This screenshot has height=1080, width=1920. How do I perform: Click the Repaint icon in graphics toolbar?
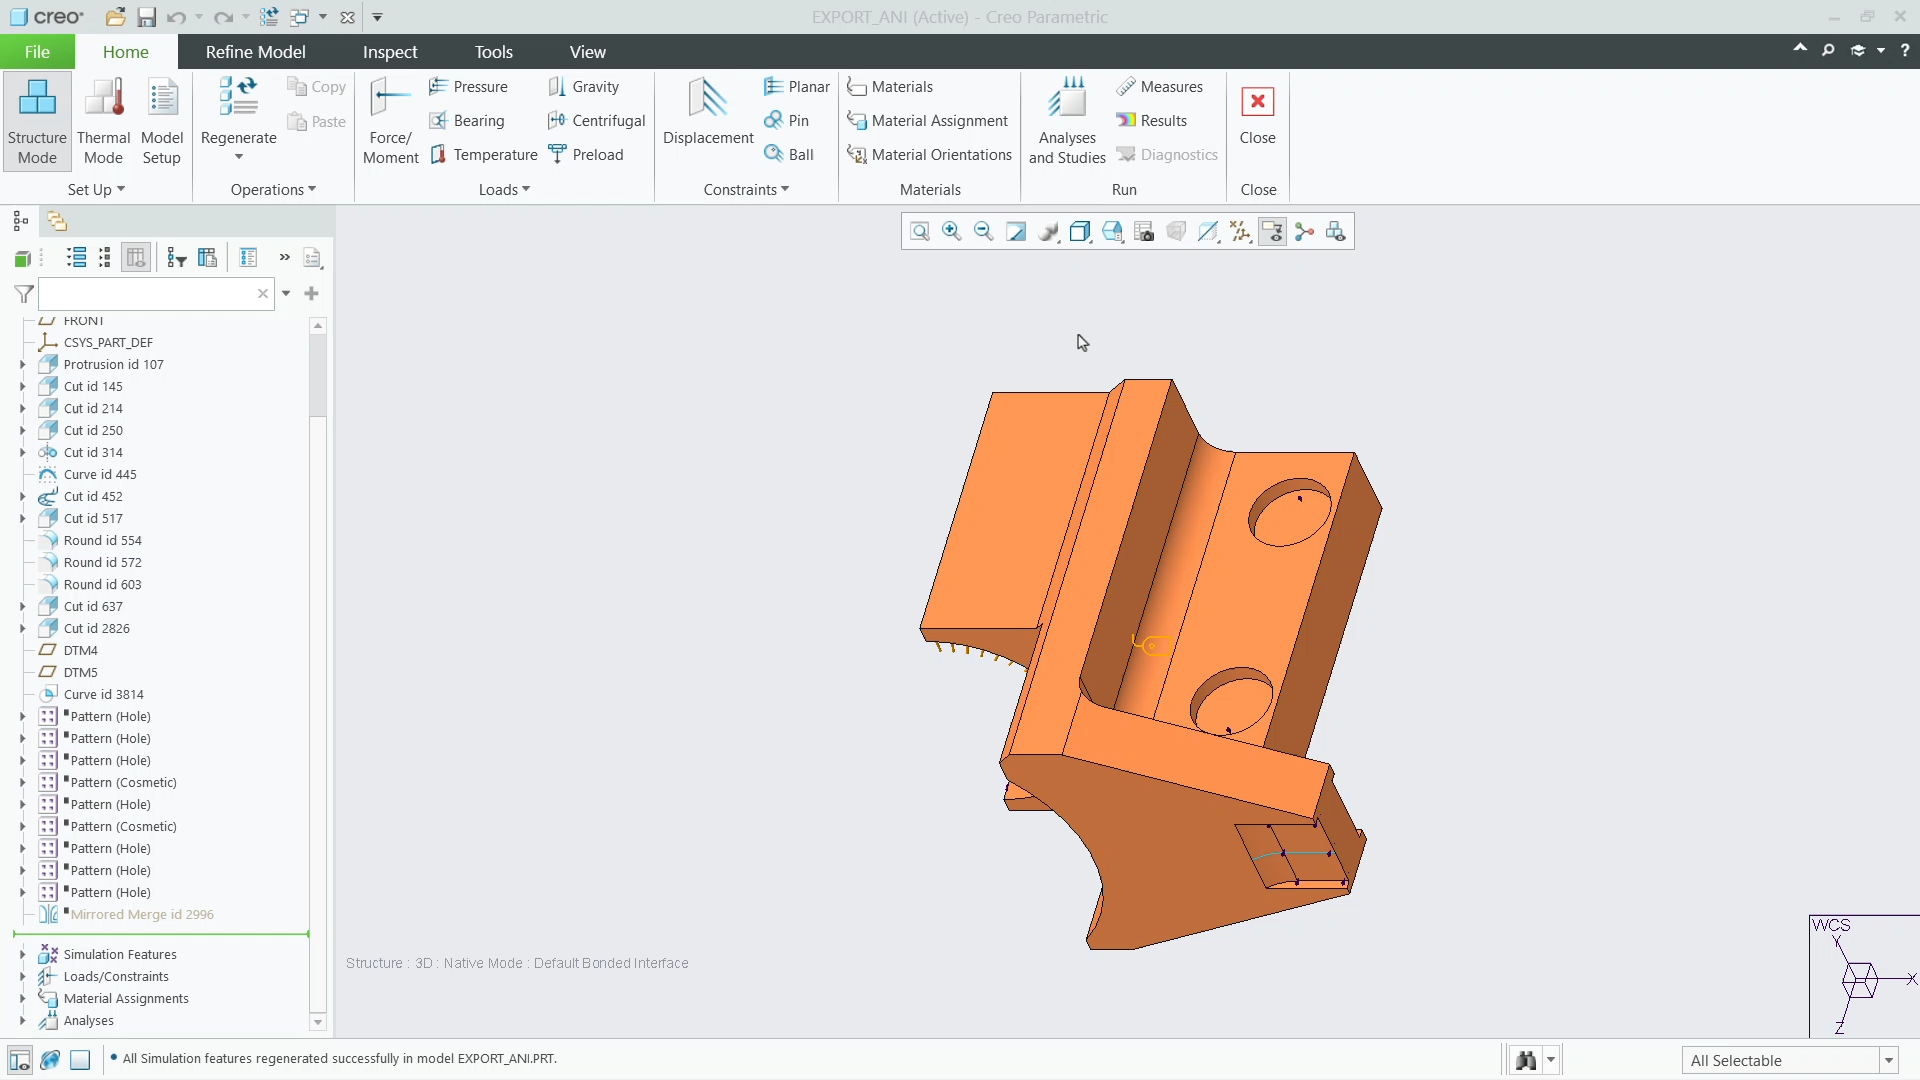click(1016, 232)
